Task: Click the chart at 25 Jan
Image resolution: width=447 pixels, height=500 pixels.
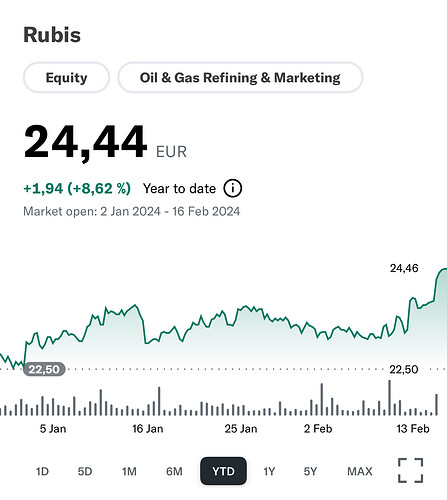Action: [x=241, y=428]
